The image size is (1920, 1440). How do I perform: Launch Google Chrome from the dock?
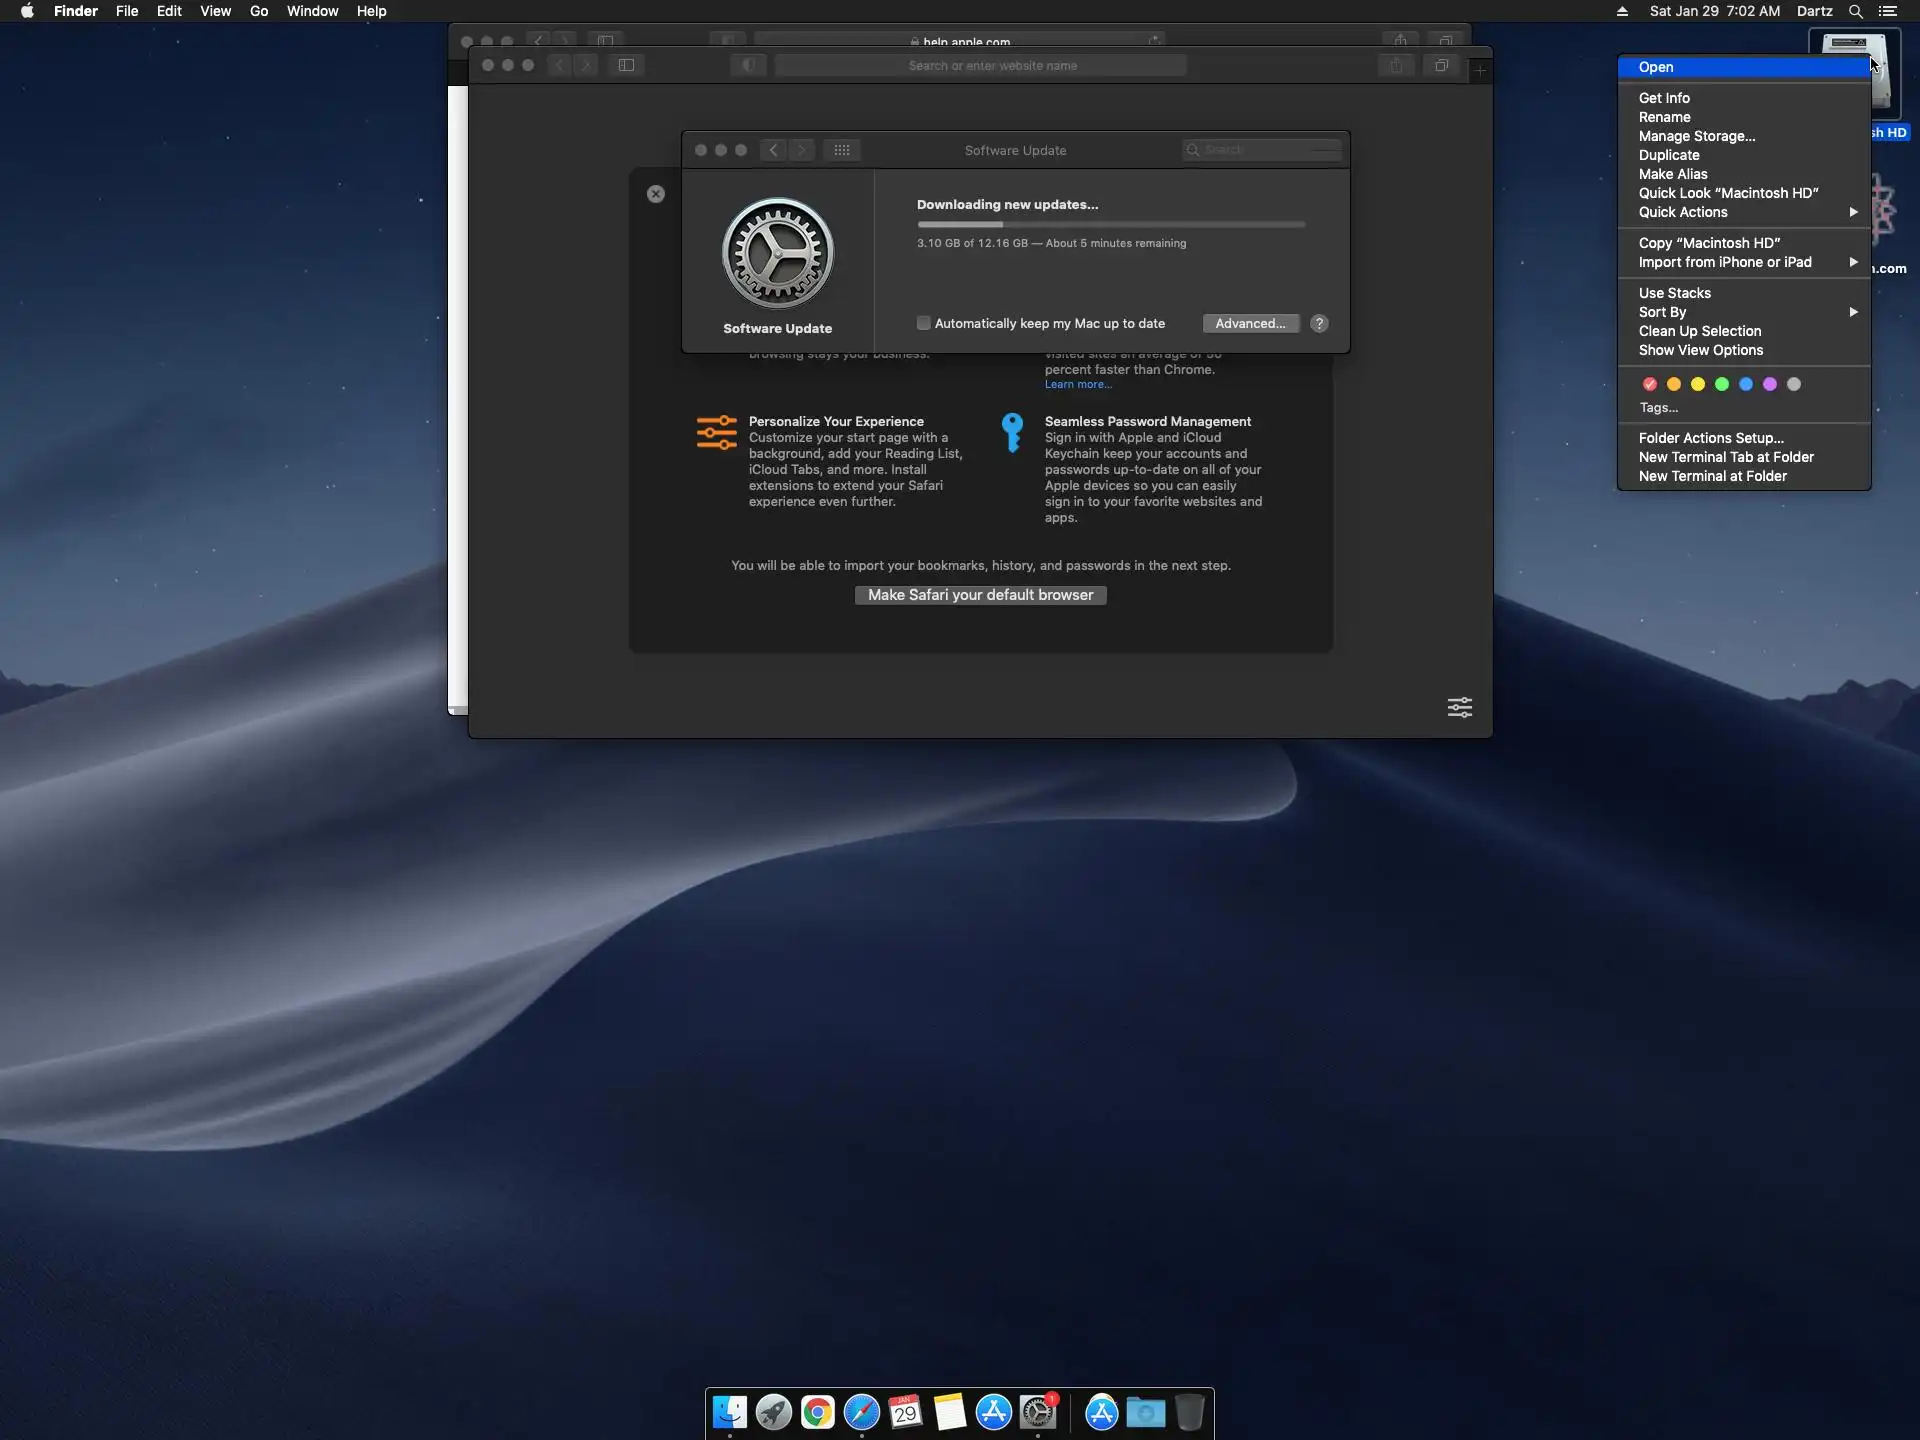[x=817, y=1412]
